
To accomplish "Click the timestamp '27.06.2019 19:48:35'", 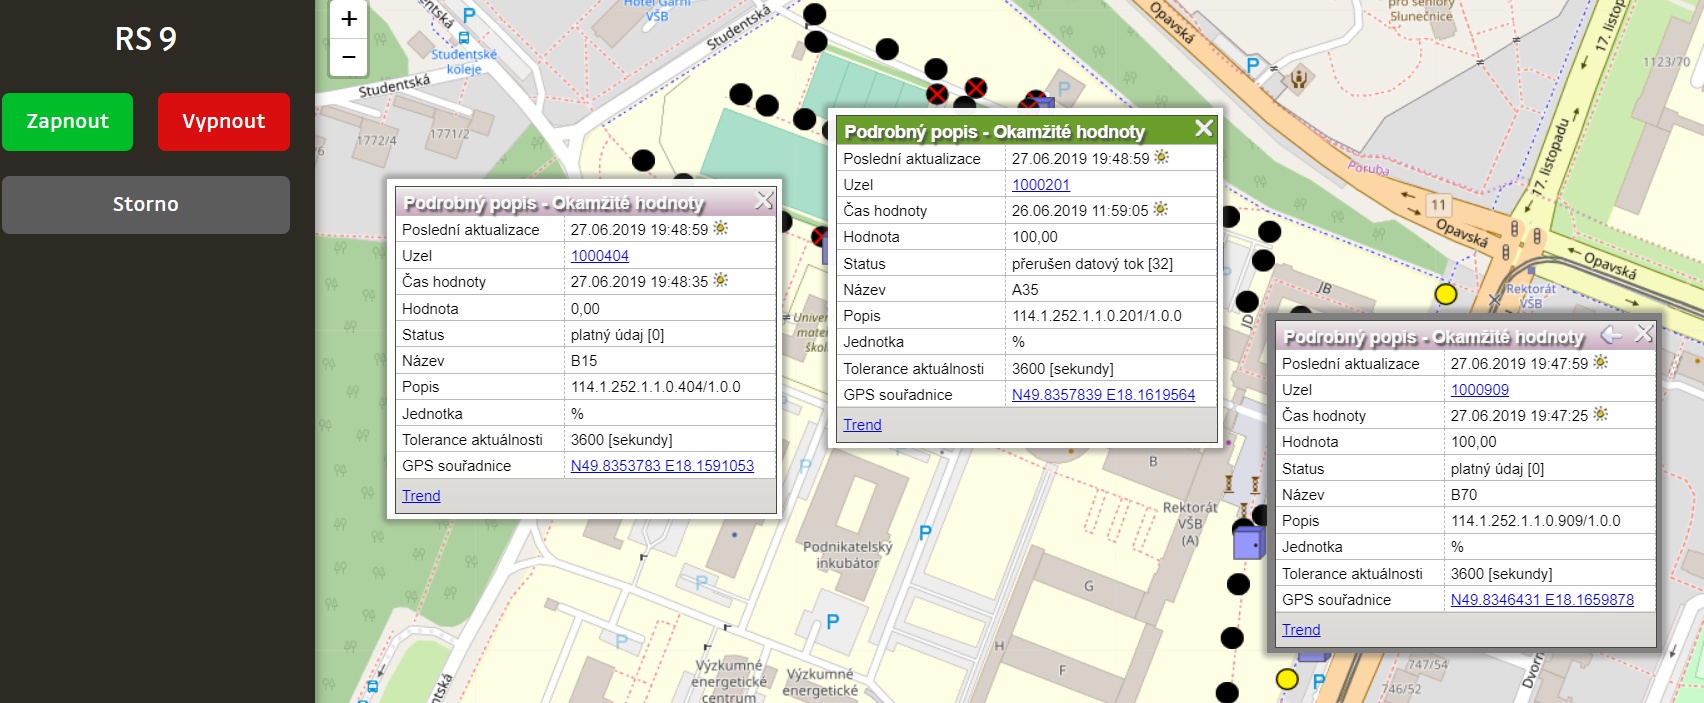I will pyautogui.click(x=639, y=282).
